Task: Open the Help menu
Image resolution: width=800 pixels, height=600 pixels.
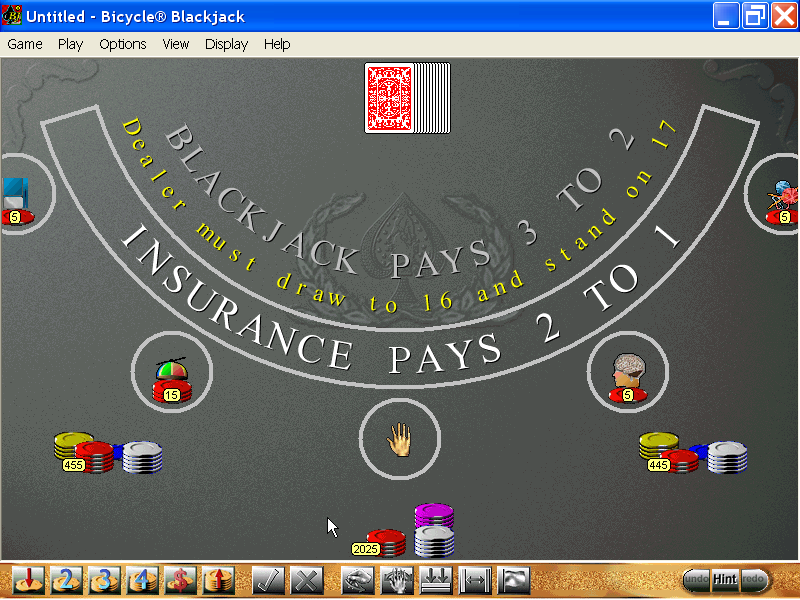Action: coord(277,44)
